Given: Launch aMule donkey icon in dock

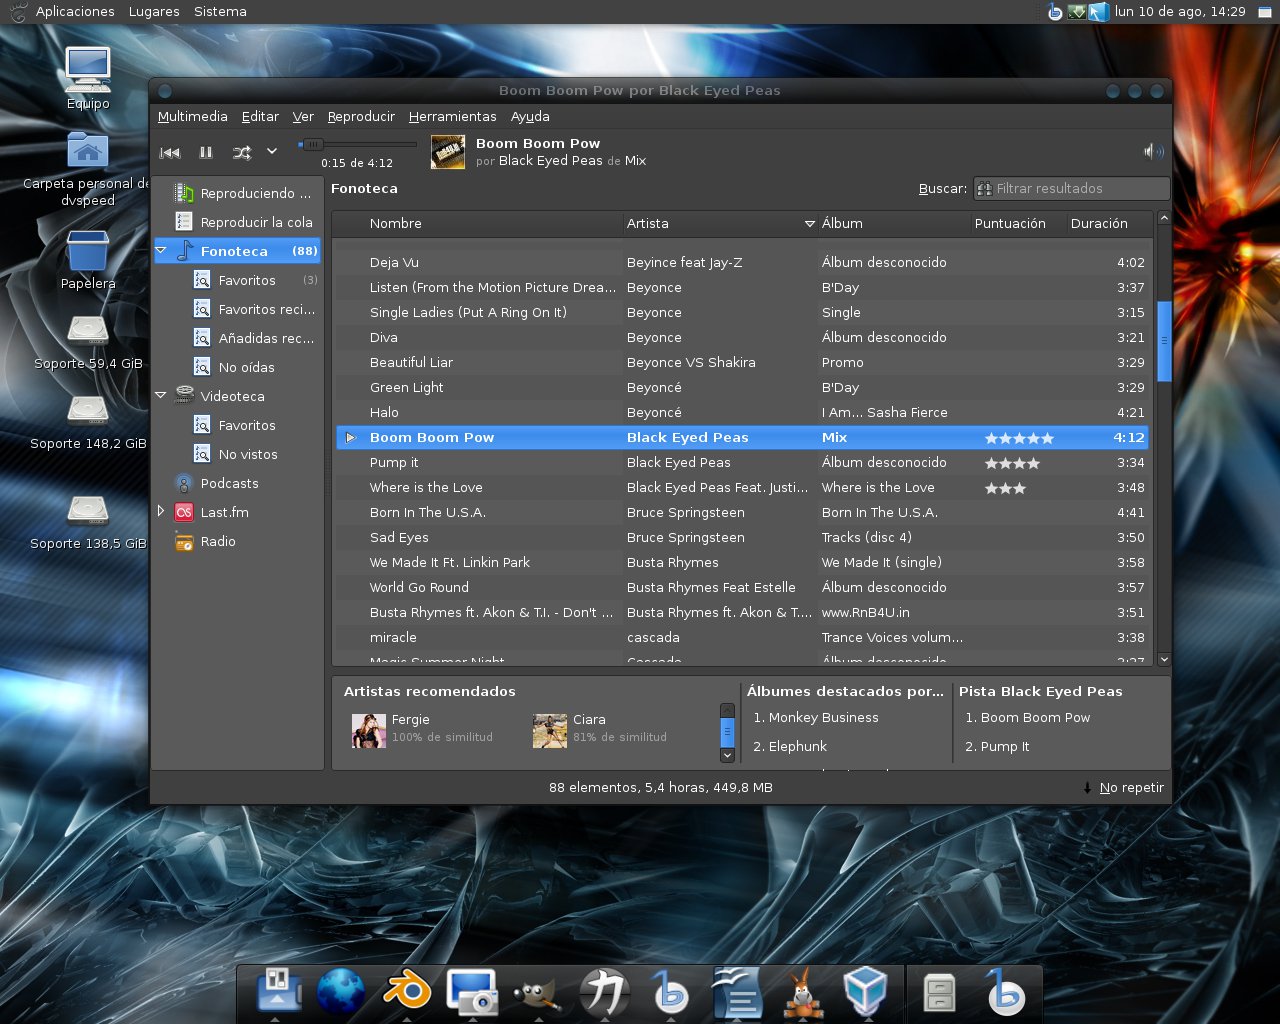Looking at the screenshot, I should tap(802, 993).
